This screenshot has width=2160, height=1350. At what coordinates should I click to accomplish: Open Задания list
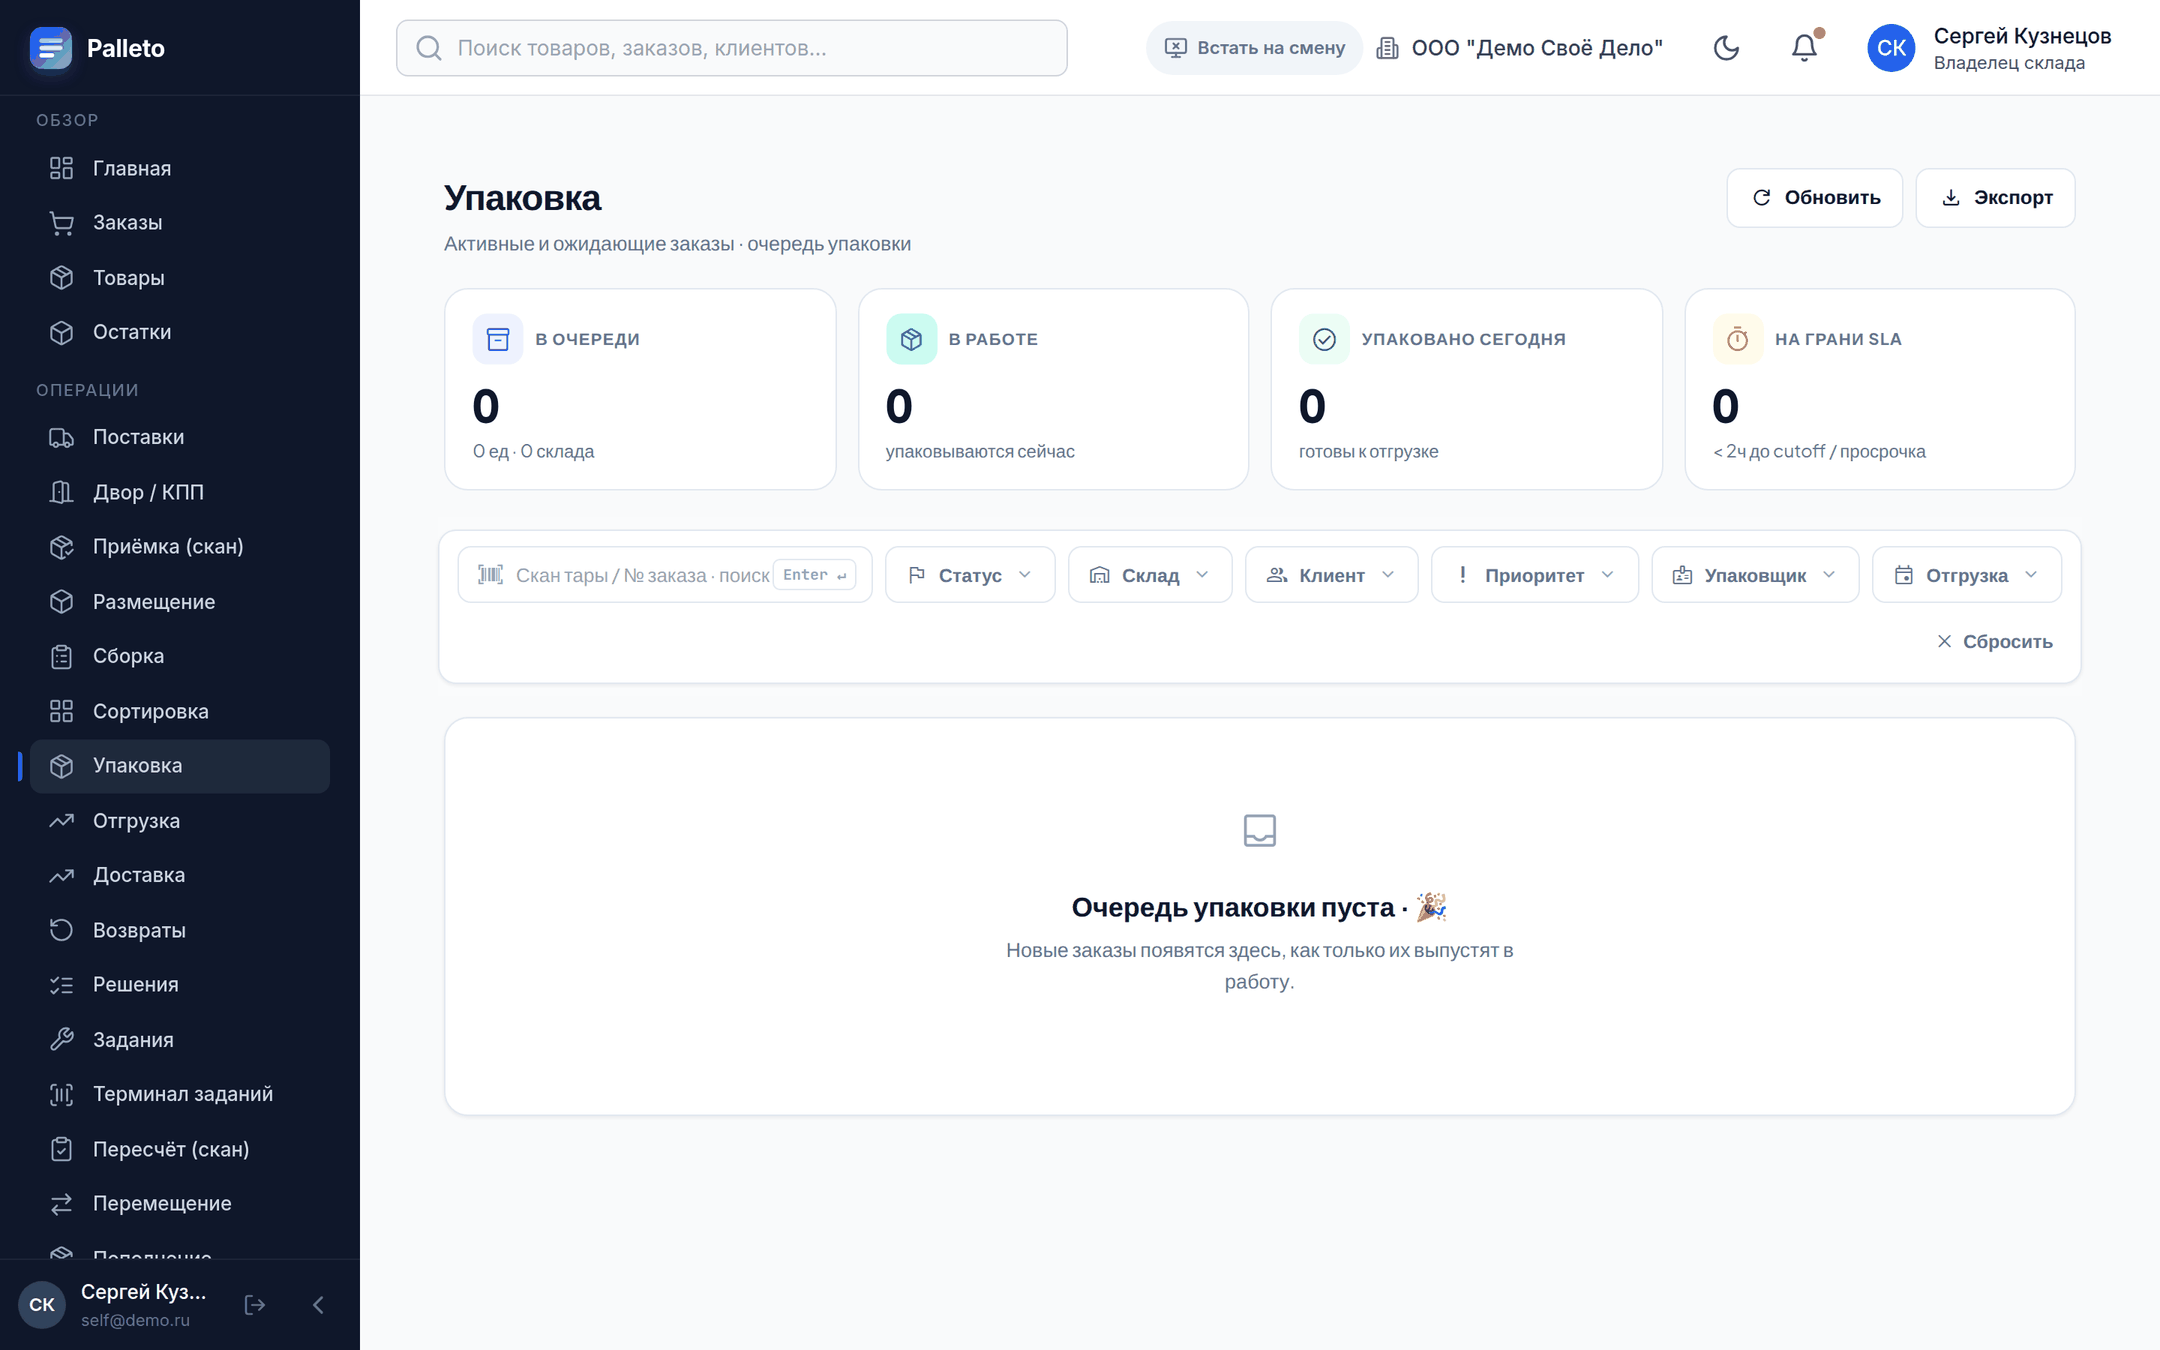coord(180,1039)
